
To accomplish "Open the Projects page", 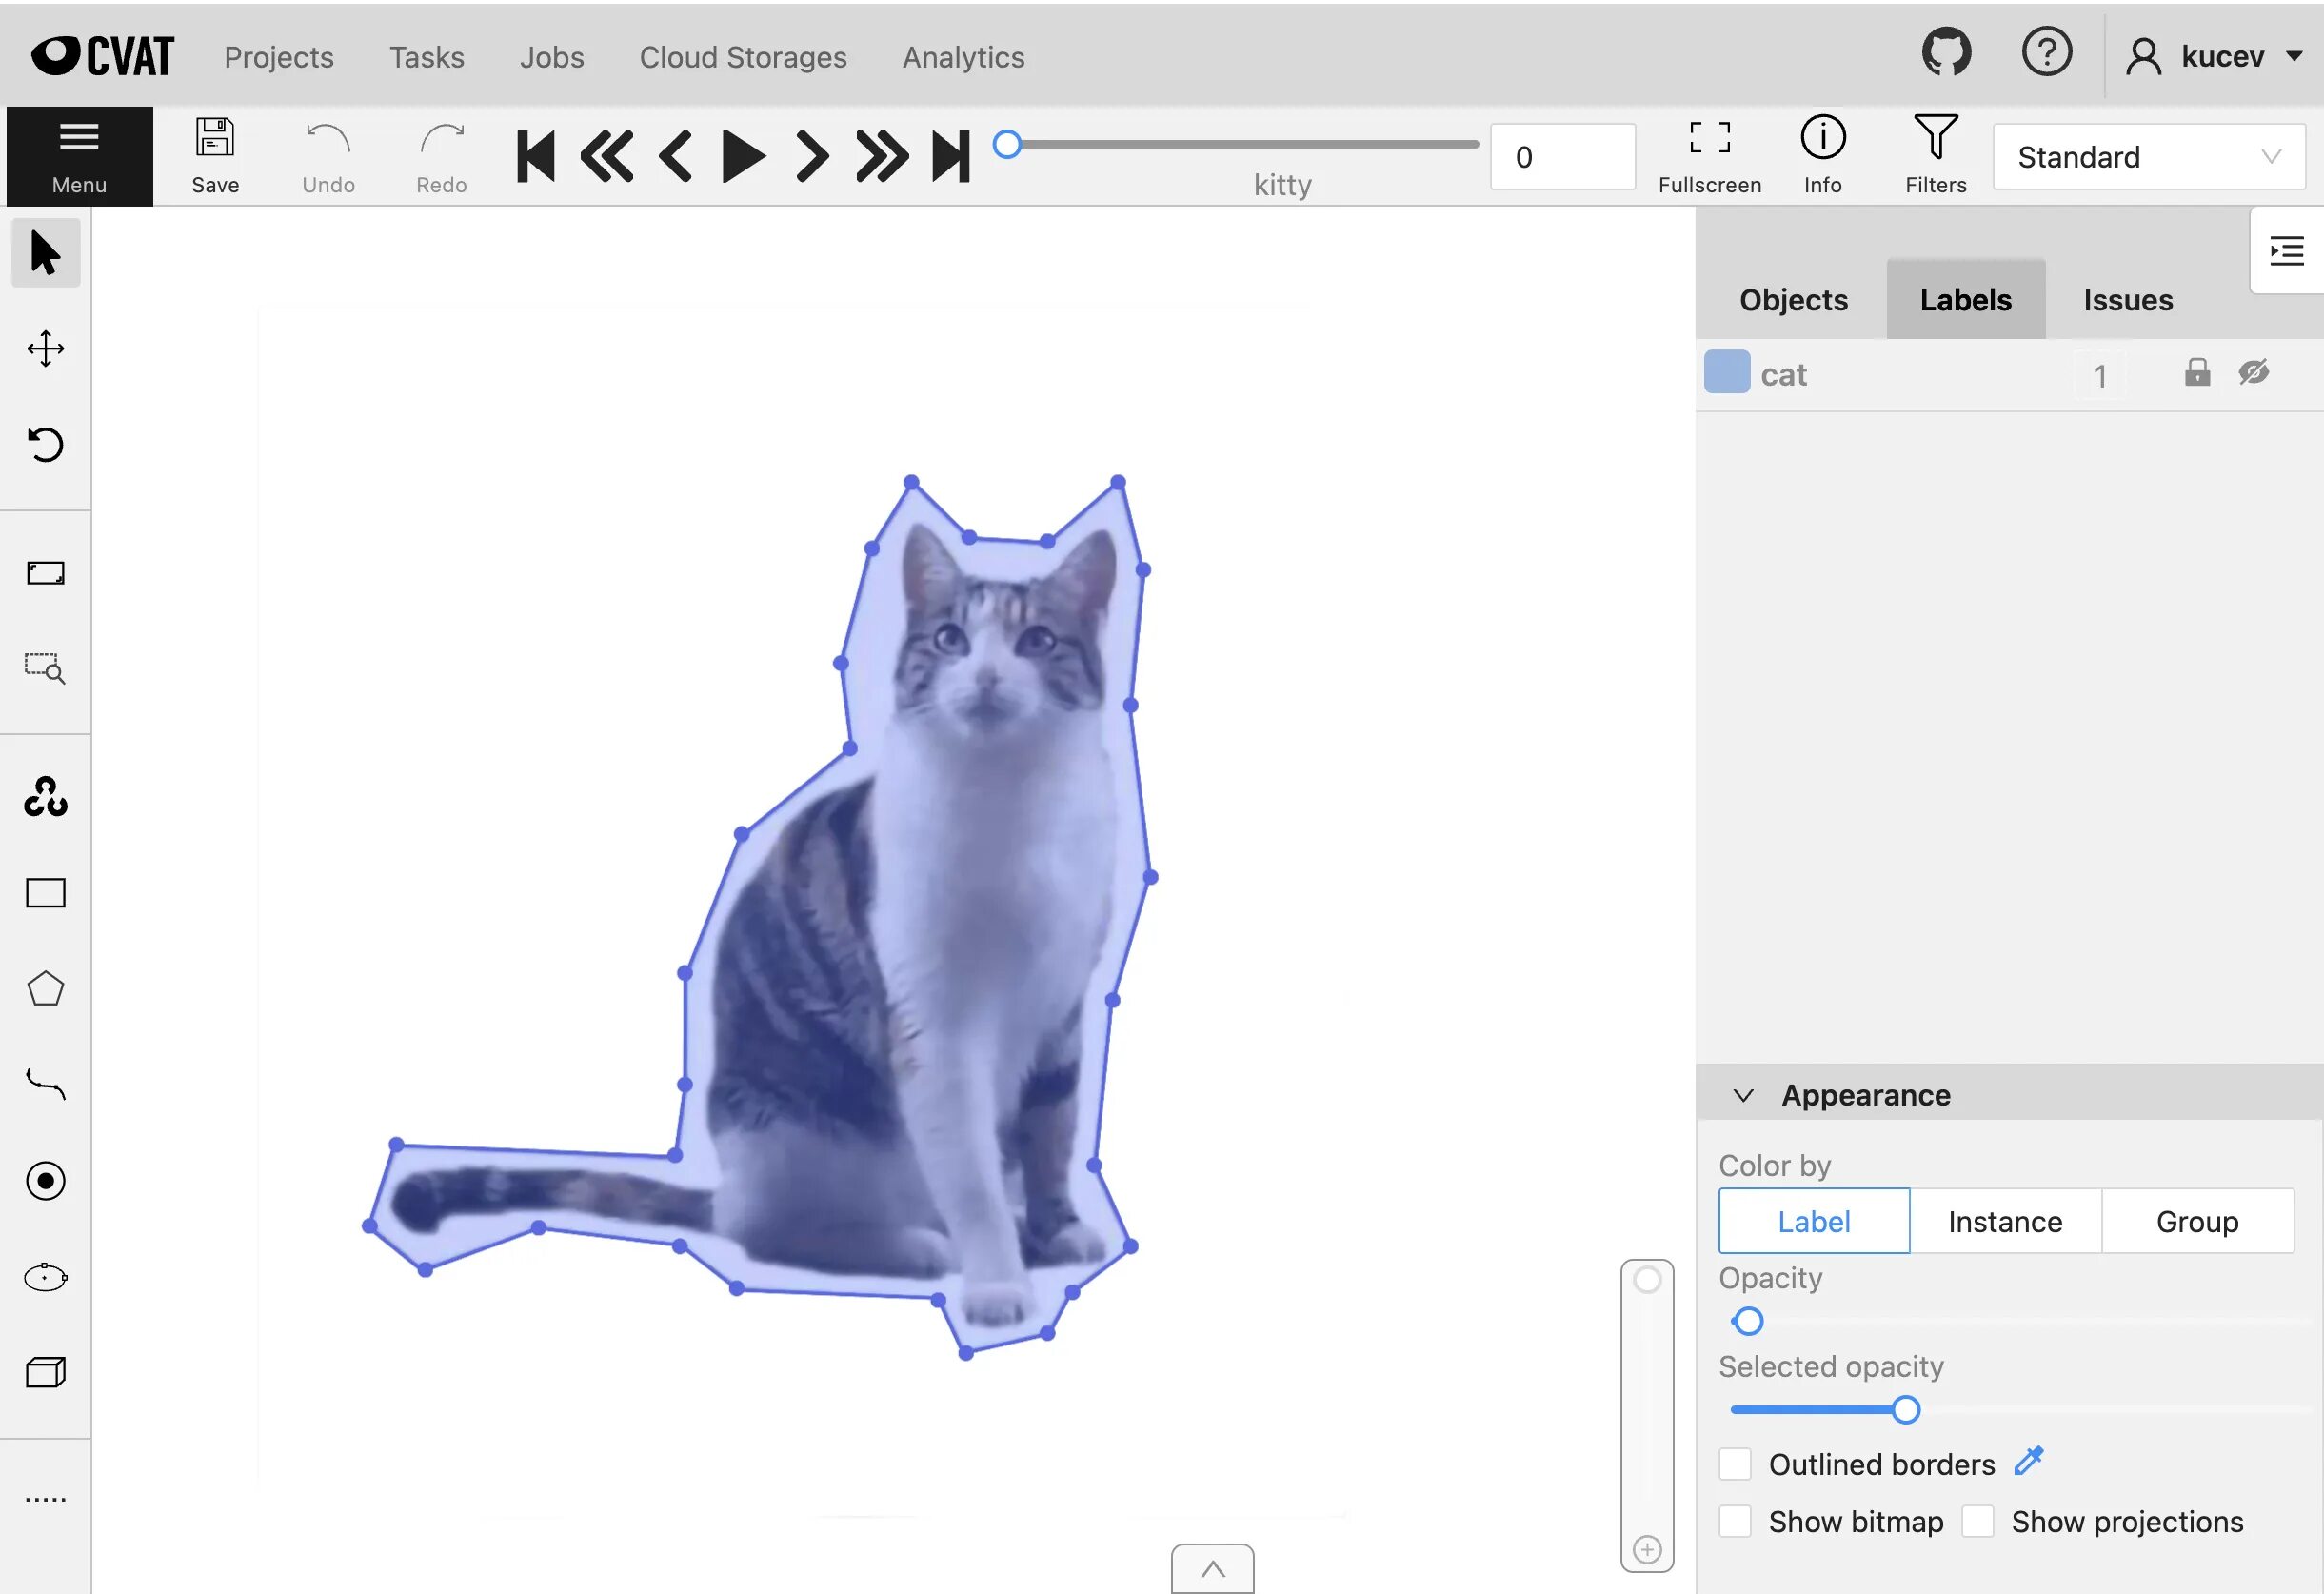I will click(x=279, y=57).
